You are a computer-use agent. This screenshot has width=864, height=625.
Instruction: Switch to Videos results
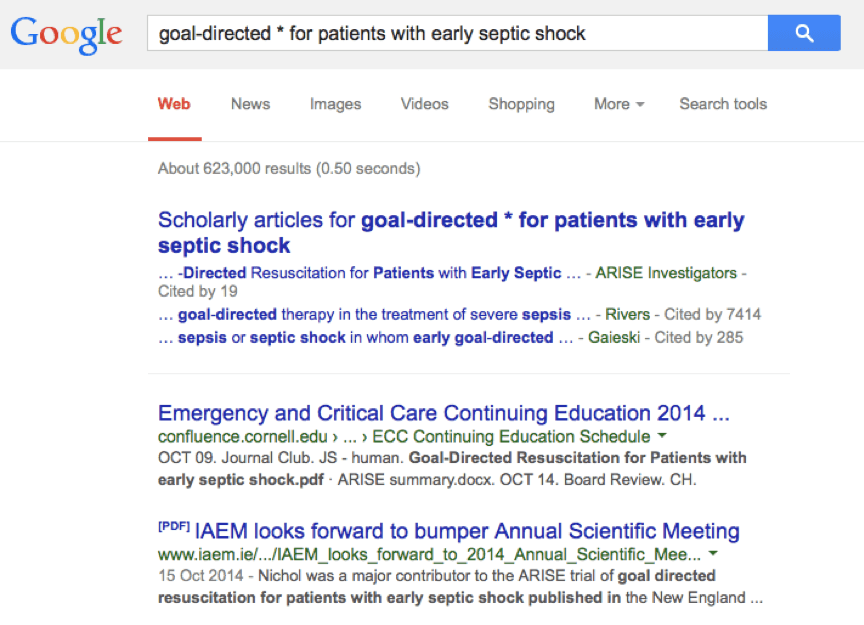[424, 104]
